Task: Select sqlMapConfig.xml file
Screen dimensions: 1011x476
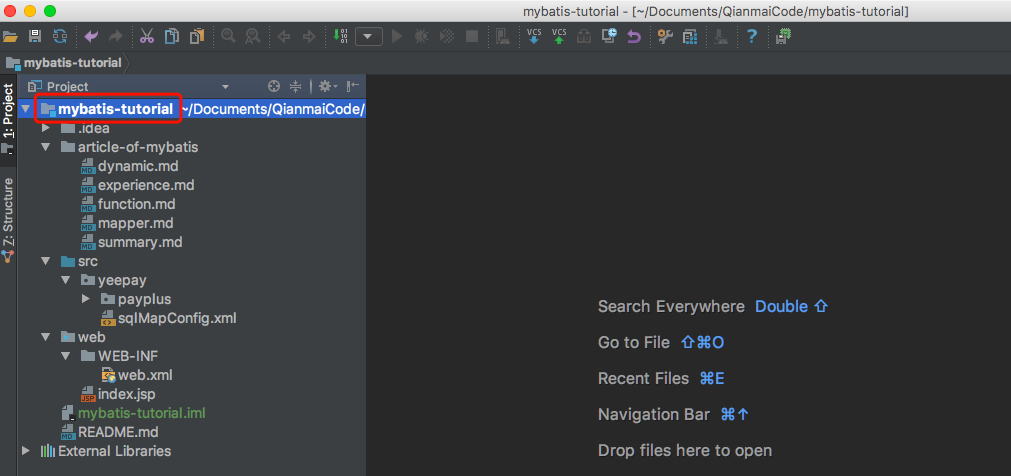Action: click(177, 318)
